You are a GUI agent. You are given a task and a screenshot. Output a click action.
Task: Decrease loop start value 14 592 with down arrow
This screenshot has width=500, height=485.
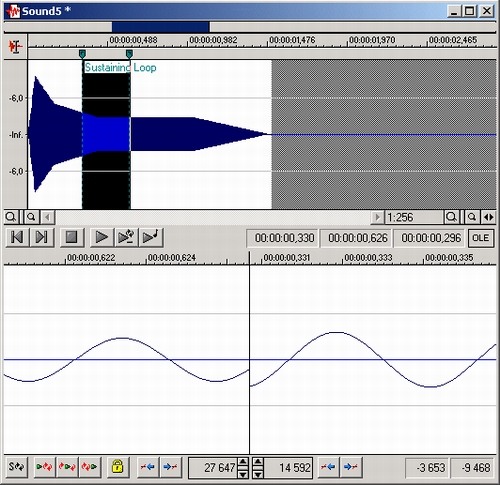coord(258,473)
